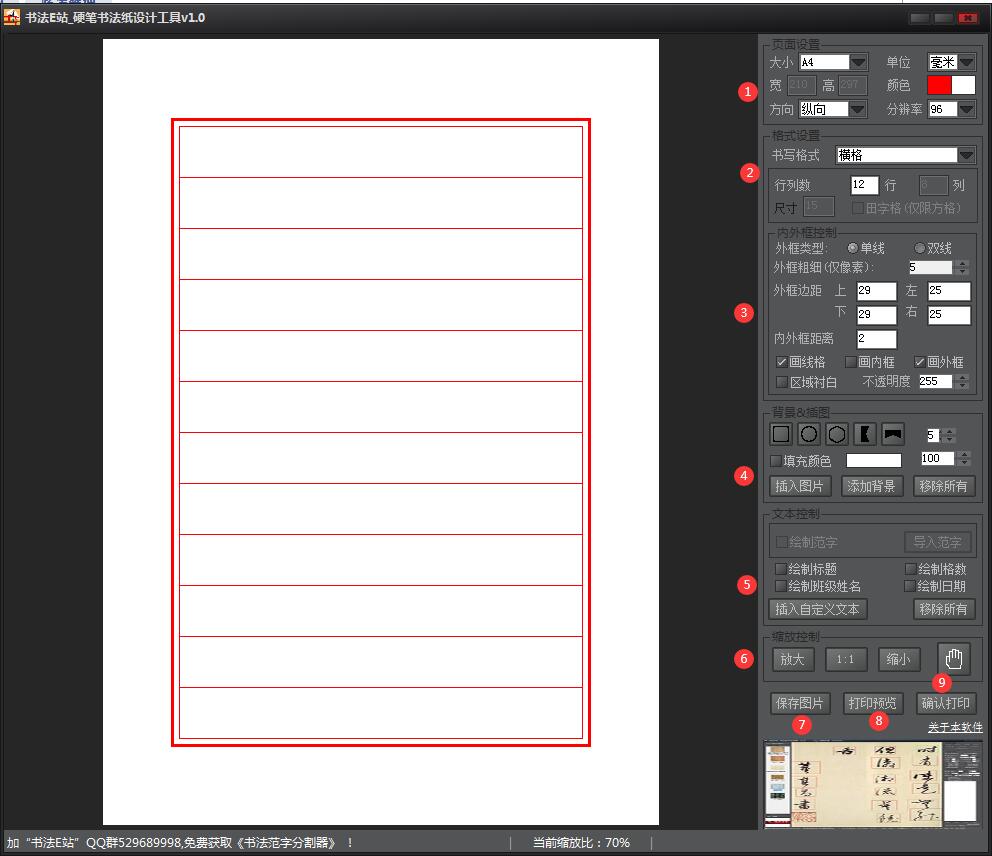Click the 保存图片 button

pos(800,703)
